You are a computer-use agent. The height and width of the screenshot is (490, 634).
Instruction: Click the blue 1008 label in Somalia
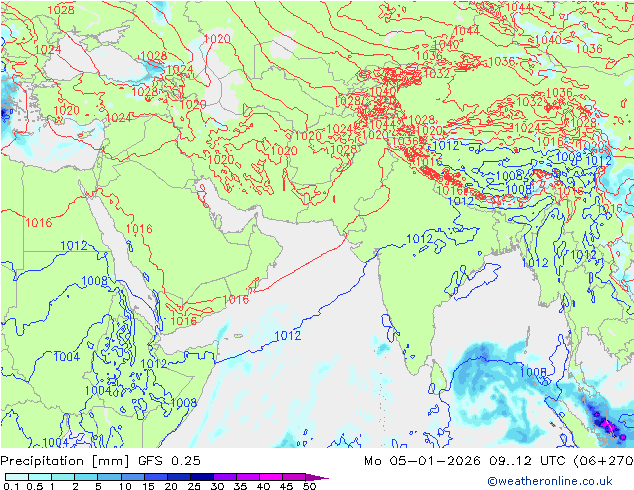click(x=184, y=403)
